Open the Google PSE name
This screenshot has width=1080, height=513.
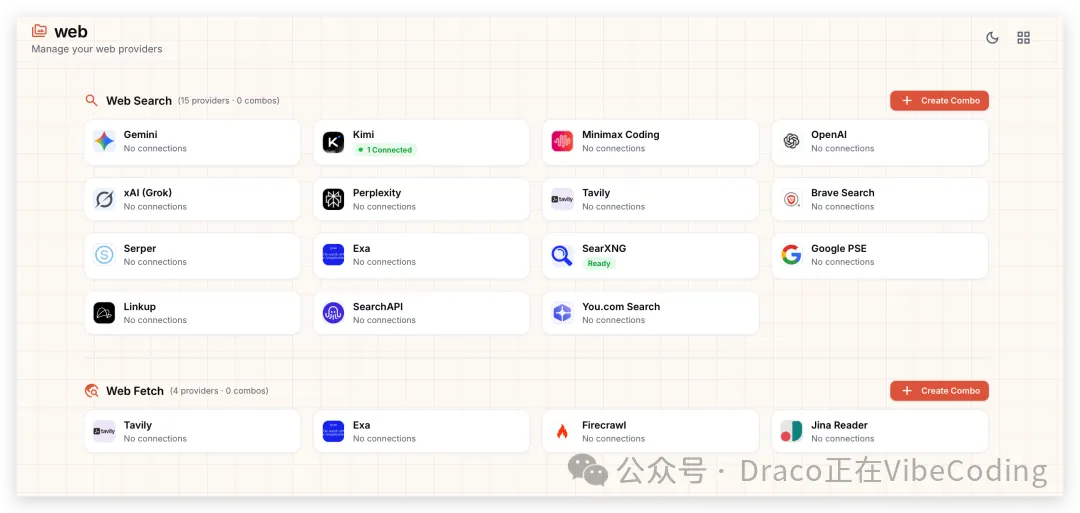839,249
